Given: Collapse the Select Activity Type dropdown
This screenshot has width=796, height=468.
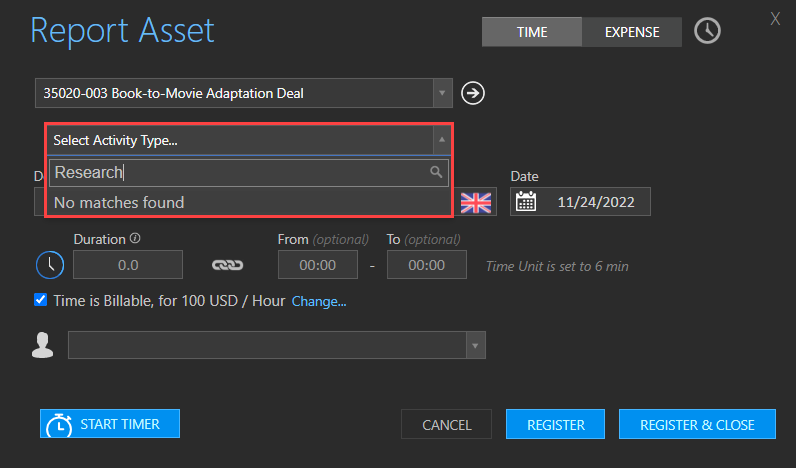Looking at the screenshot, I should tap(442, 140).
